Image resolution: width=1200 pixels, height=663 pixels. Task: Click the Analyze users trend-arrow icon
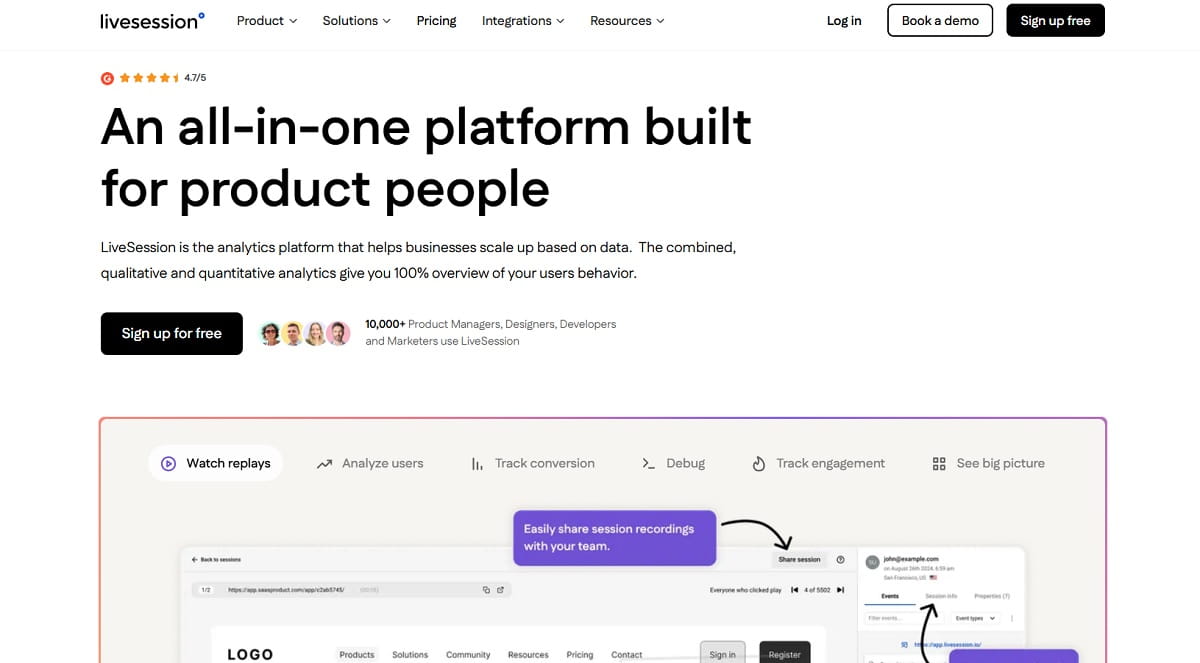click(x=324, y=464)
